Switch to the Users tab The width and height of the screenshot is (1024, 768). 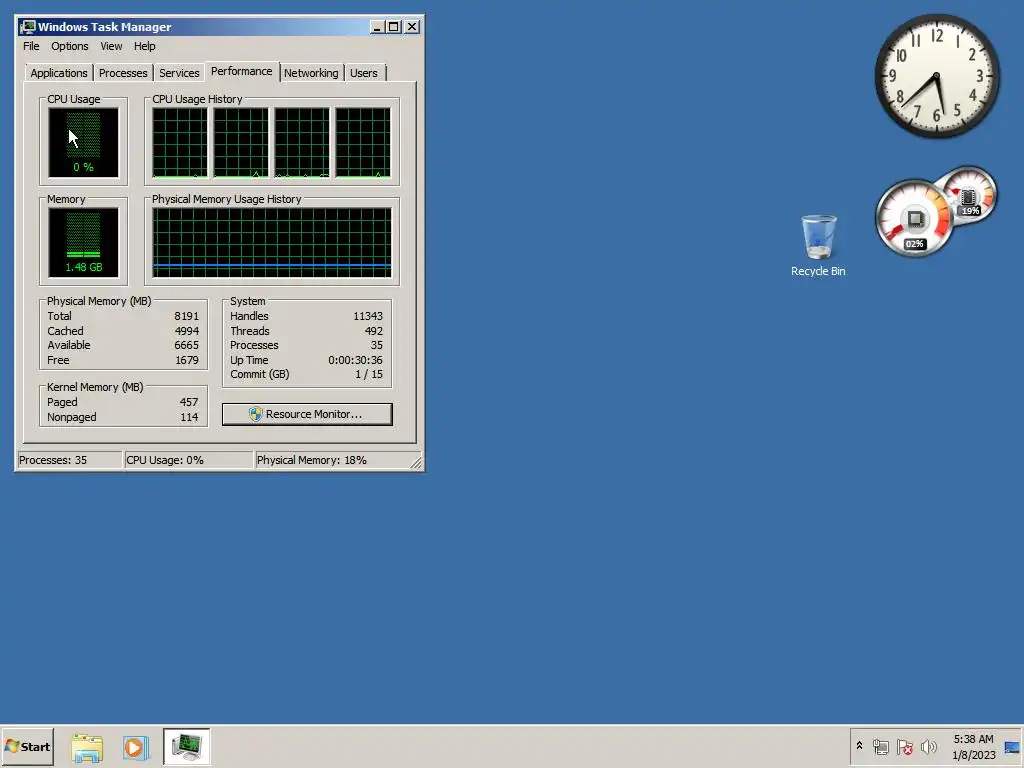[364, 73]
